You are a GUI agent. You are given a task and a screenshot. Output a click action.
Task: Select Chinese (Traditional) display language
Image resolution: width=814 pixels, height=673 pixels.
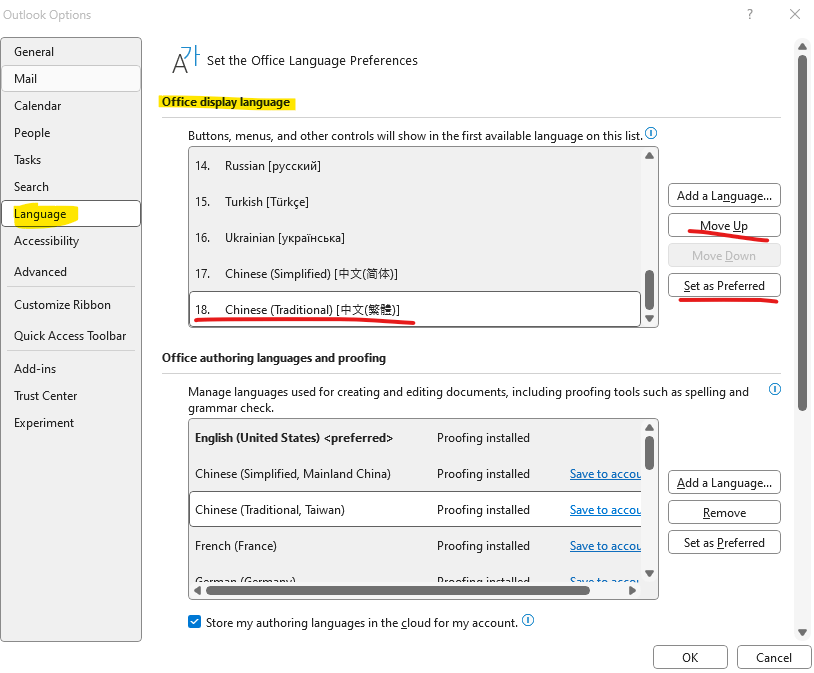click(x=415, y=309)
